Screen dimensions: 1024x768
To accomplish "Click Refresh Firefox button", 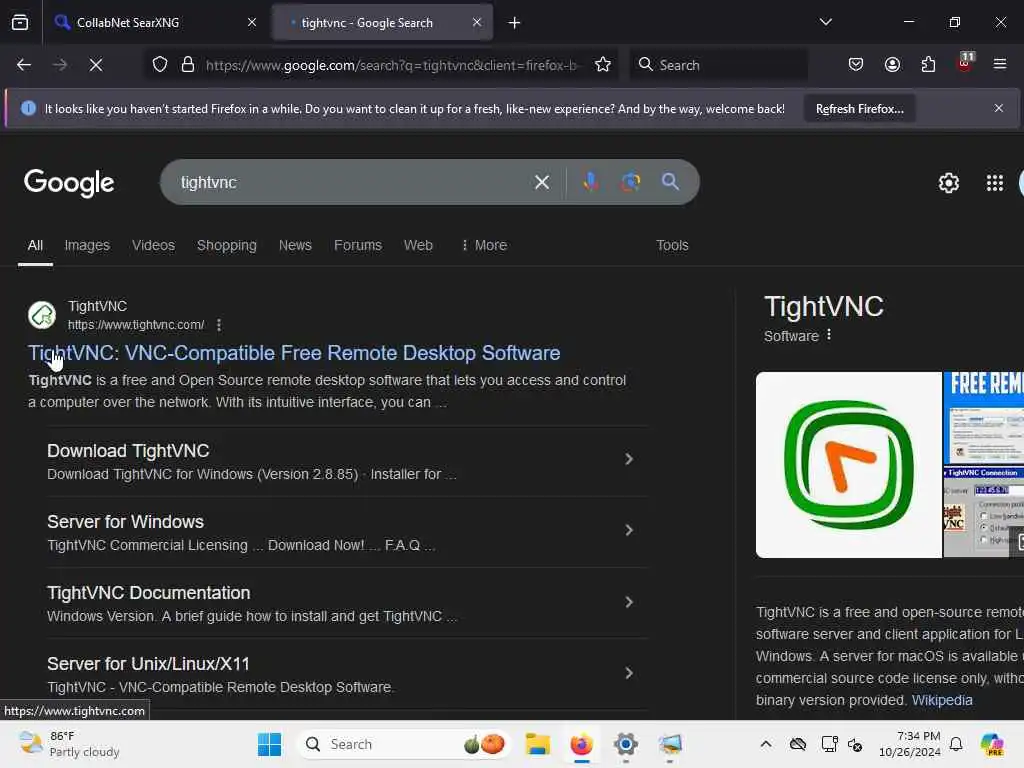I will coord(859,109).
